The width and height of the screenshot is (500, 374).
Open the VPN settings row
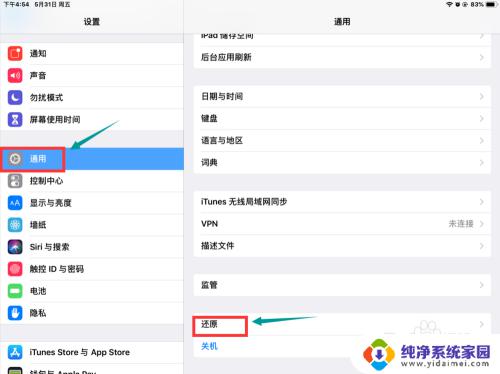(x=342, y=224)
